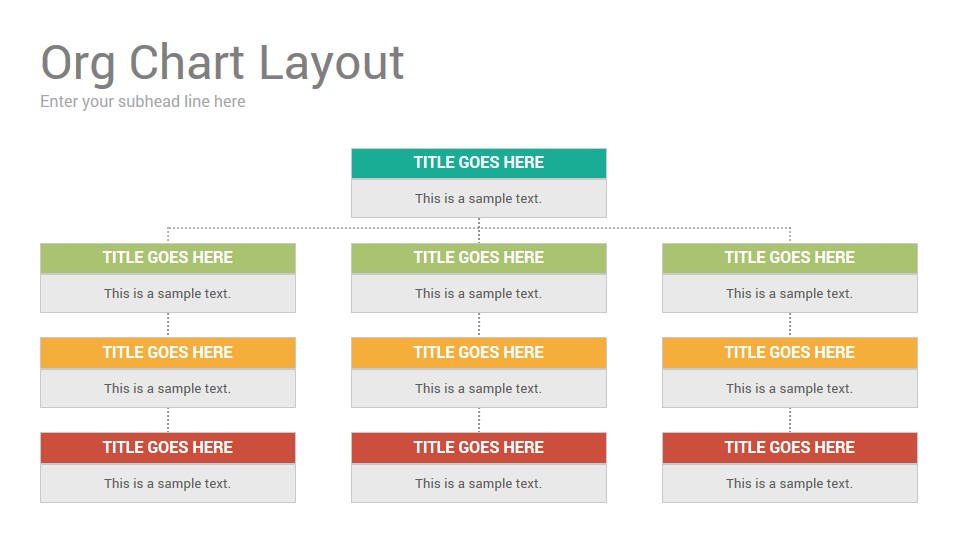Select the middle red title box
Viewport: 960px width, 540px height.
click(x=479, y=448)
